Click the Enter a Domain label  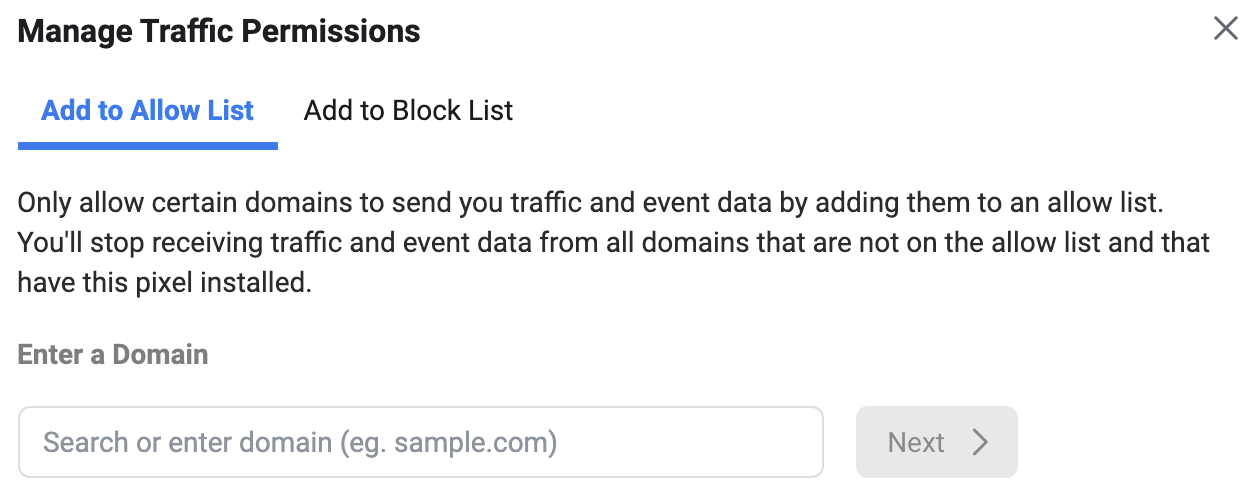[113, 354]
